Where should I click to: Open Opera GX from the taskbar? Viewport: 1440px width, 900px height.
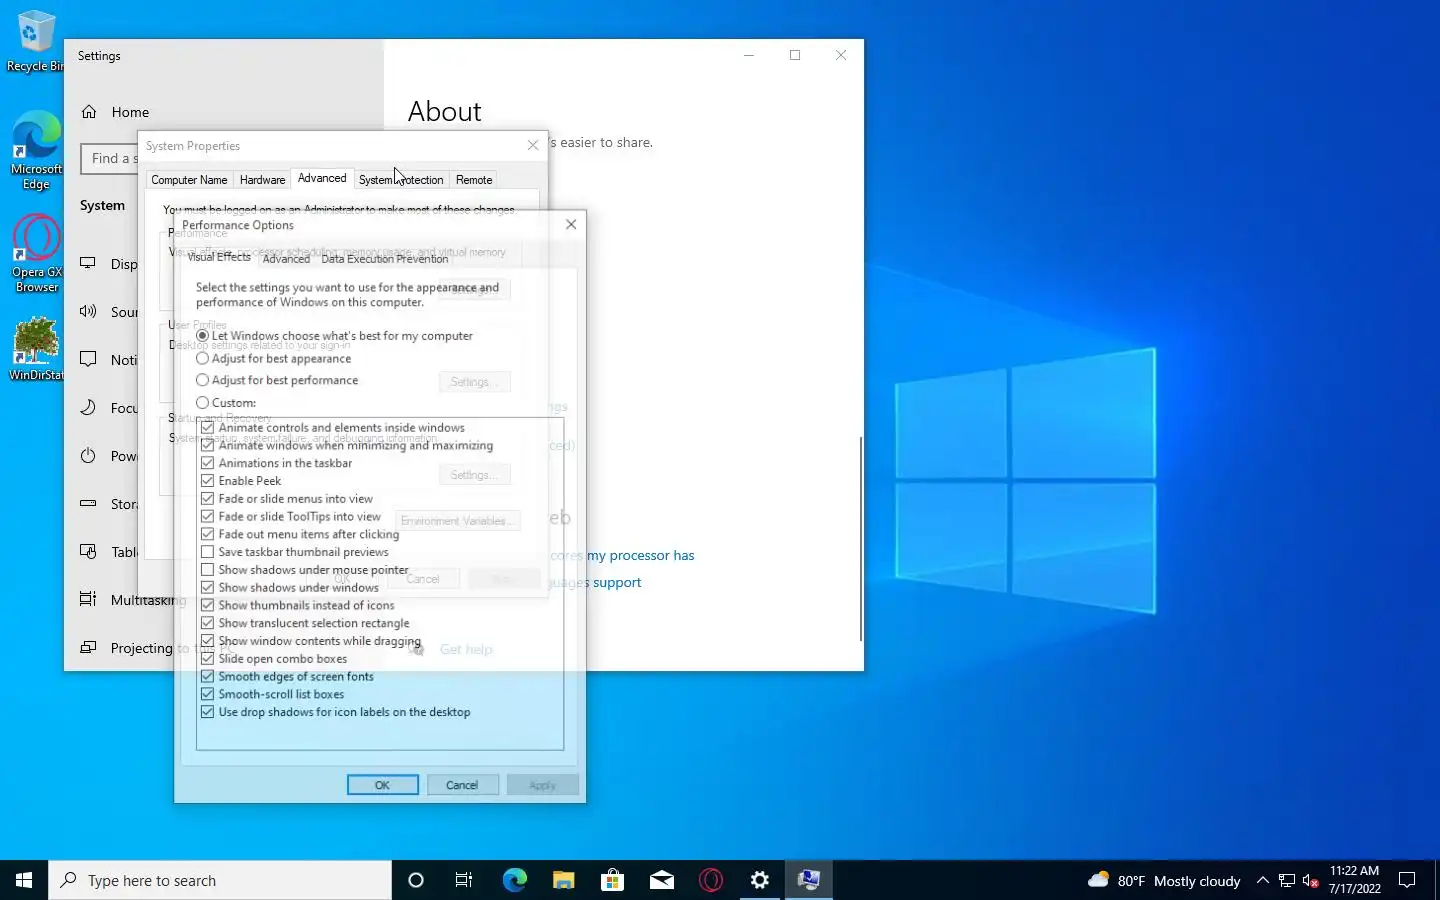(x=711, y=880)
